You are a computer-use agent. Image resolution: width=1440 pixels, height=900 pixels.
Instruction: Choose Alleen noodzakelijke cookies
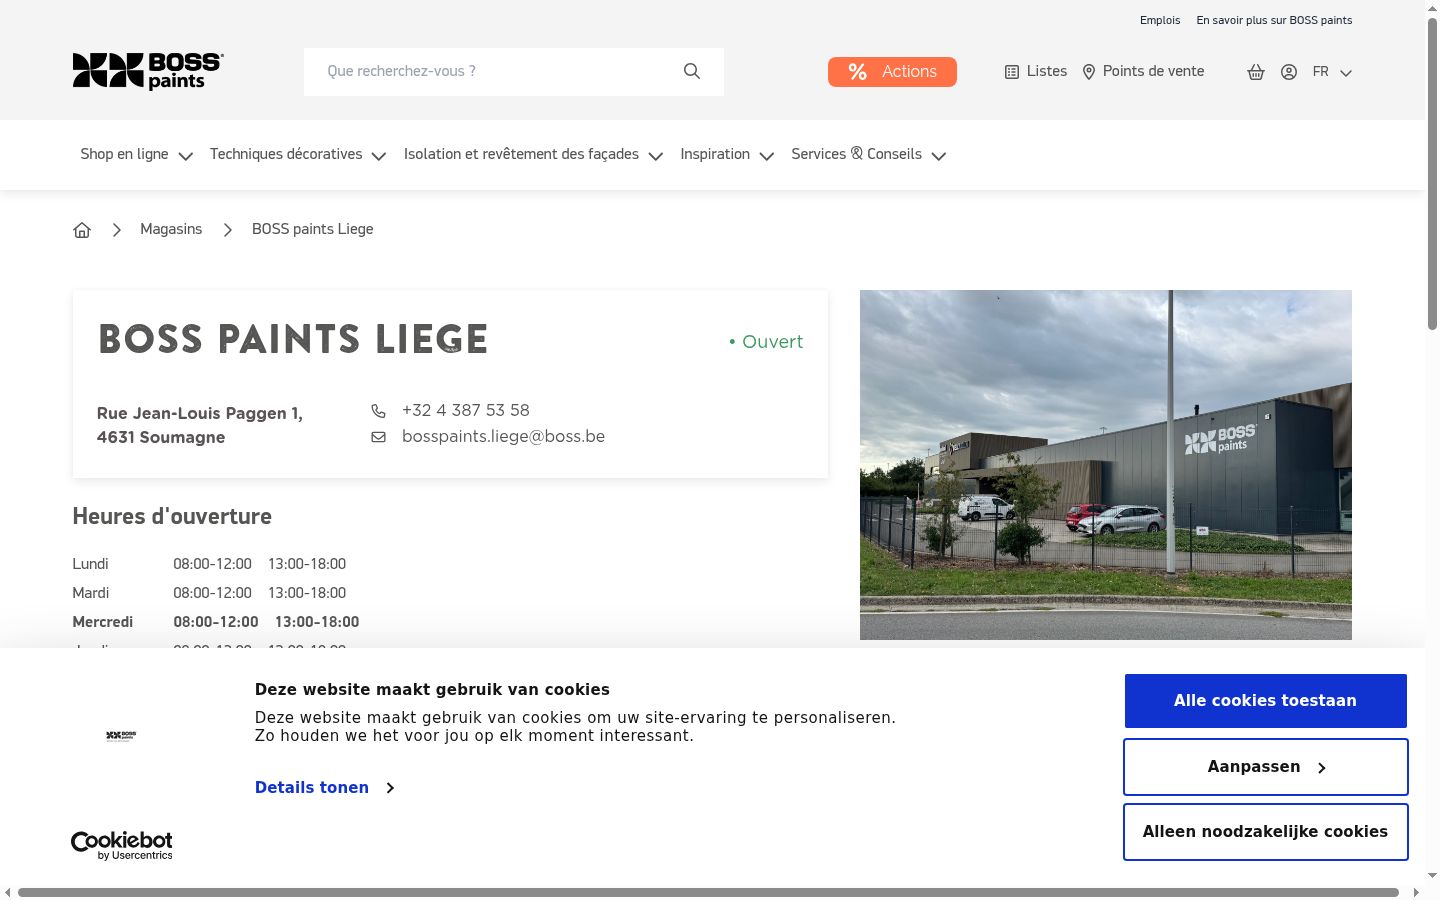1266,832
